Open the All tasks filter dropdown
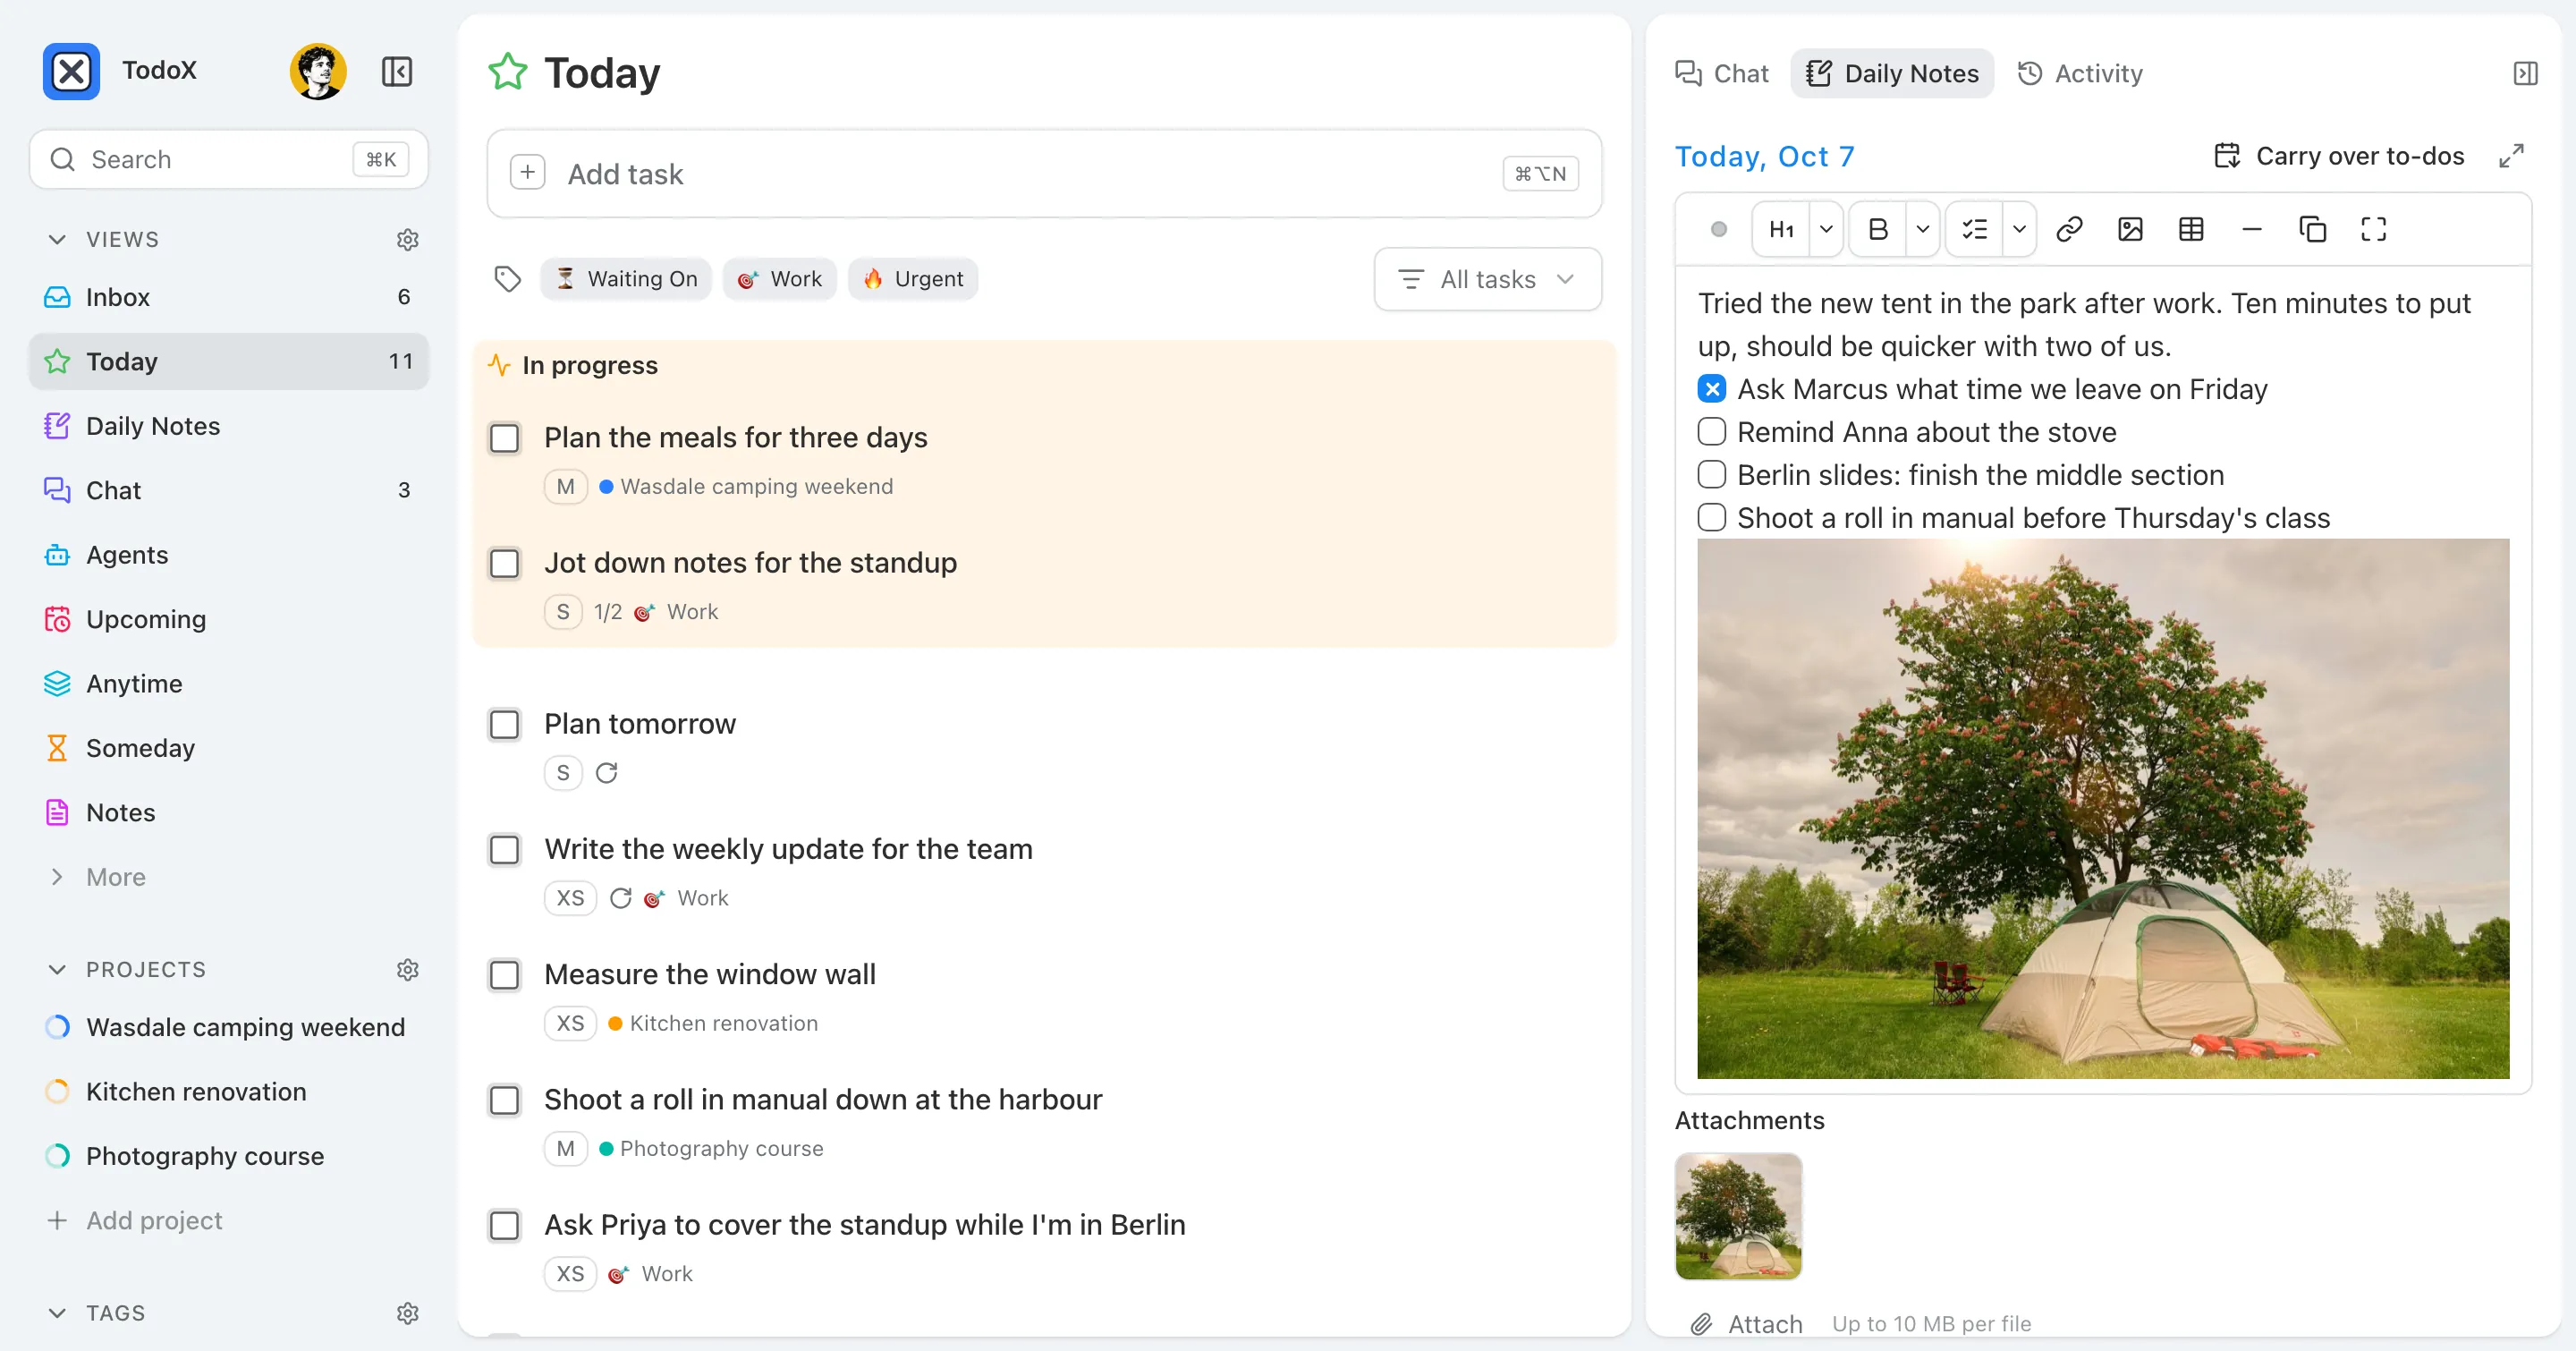The width and height of the screenshot is (2576, 1351). (x=1487, y=279)
